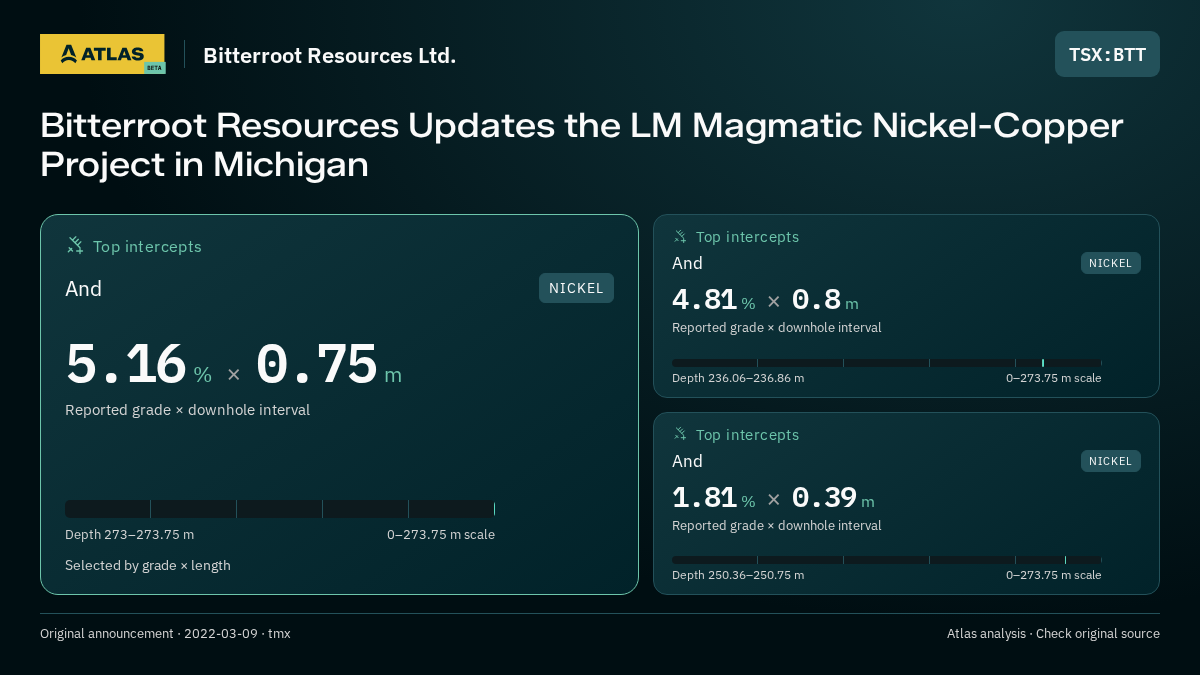Select the 0.39 m interval value
1200x675 pixels.
(833, 498)
